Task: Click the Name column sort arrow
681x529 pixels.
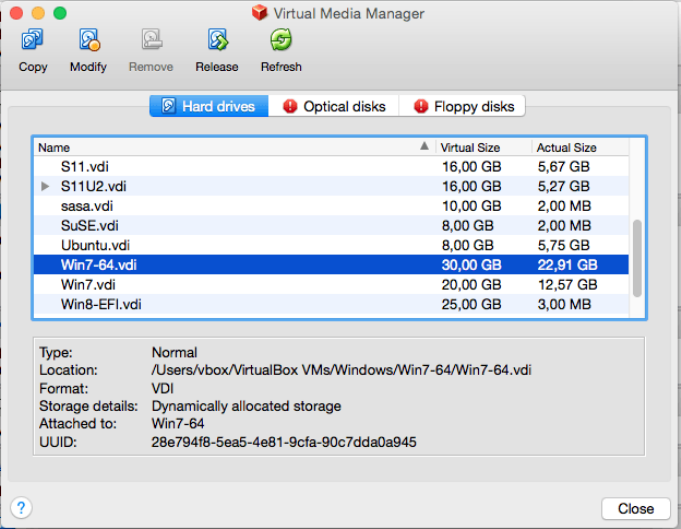Action: (x=424, y=147)
